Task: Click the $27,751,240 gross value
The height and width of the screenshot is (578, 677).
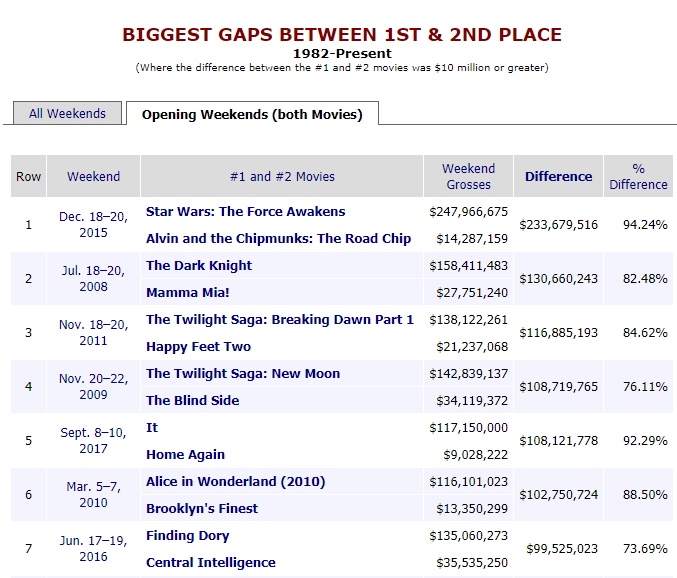Action: click(x=472, y=292)
